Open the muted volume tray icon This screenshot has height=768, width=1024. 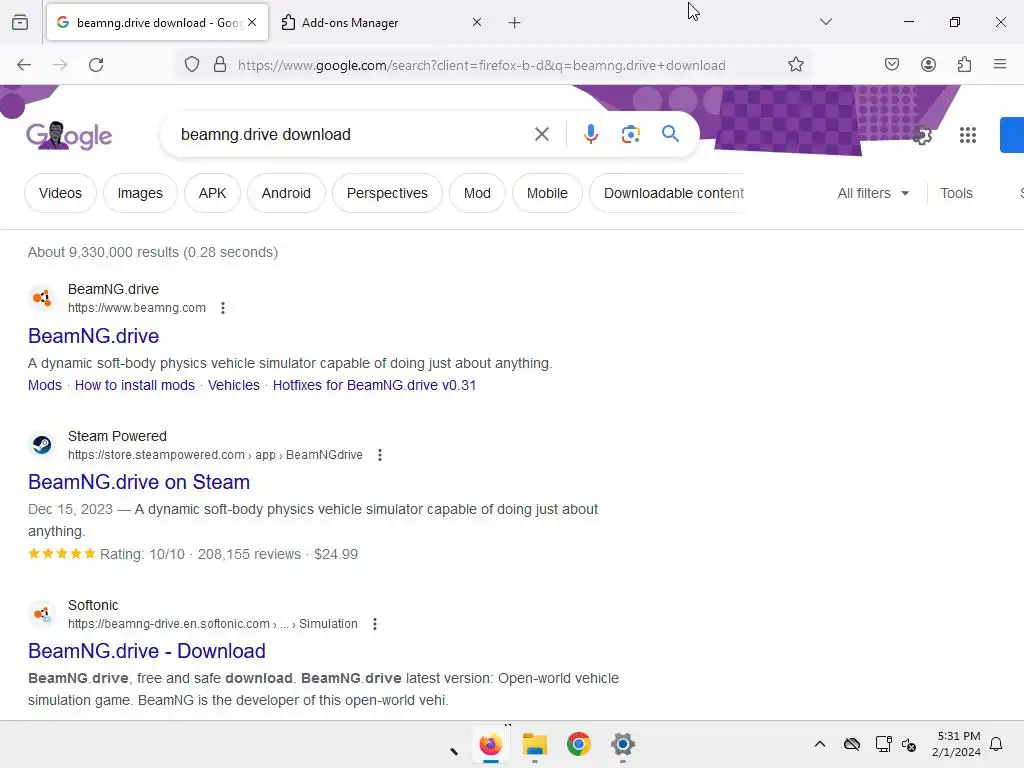[908, 744]
